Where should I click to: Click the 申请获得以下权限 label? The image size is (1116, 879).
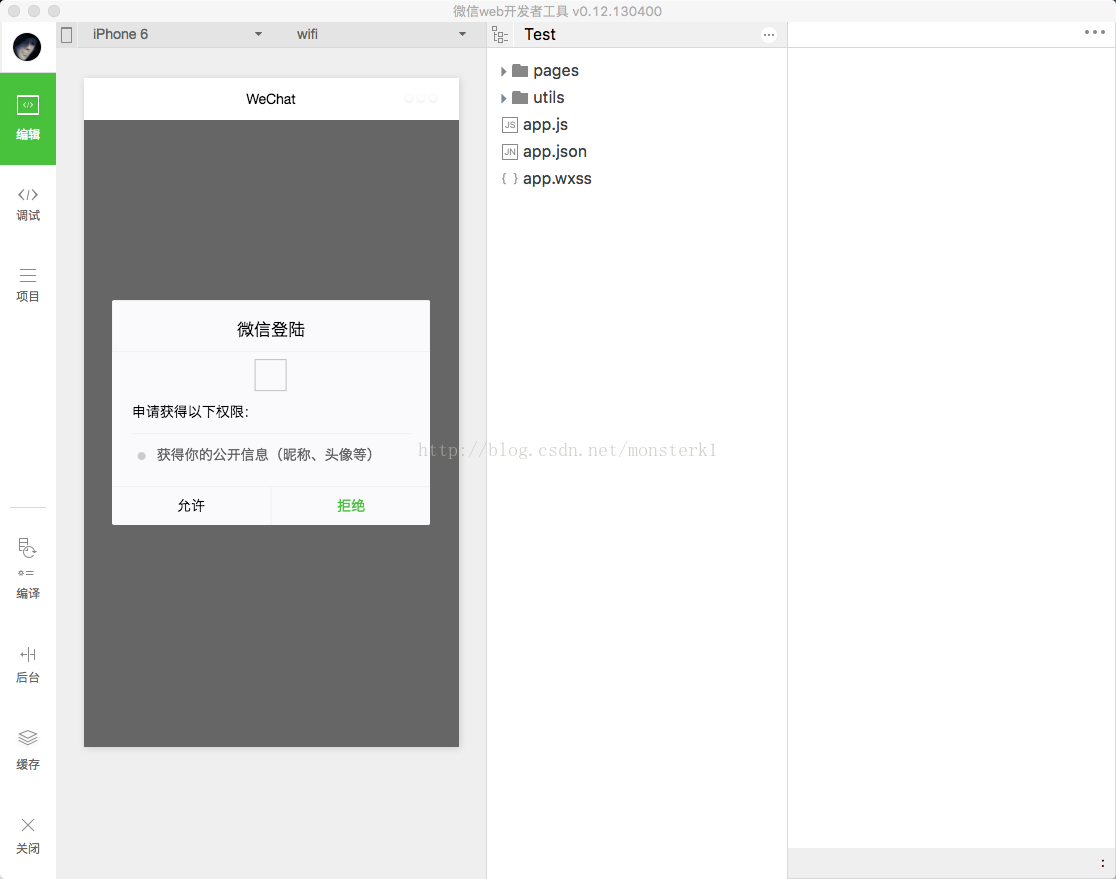(191, 412)
